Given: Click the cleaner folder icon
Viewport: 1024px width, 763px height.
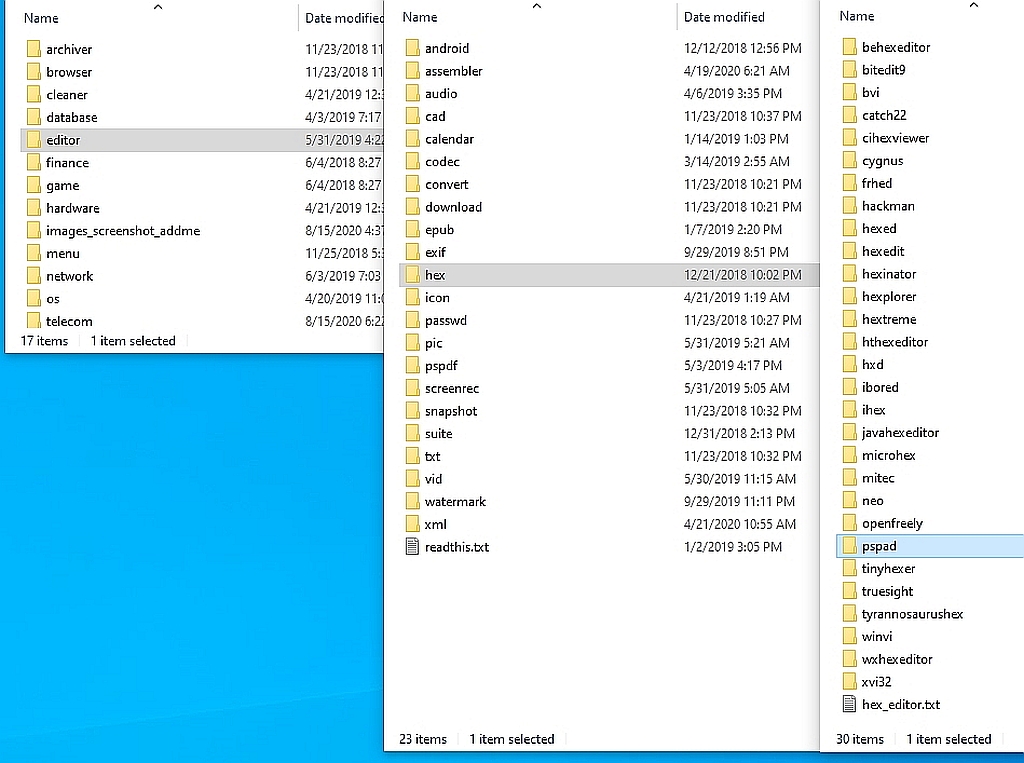Looking at the screenshot, I should 34,95.
